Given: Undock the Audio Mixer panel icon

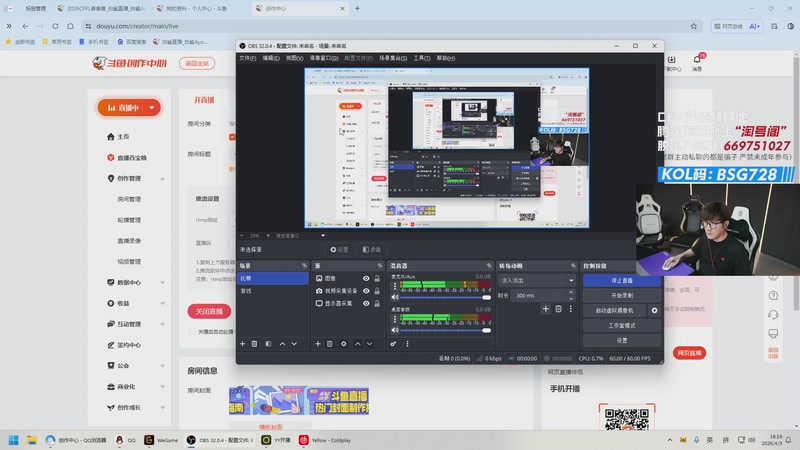Looking at the screenshot, I should point(489,266).
